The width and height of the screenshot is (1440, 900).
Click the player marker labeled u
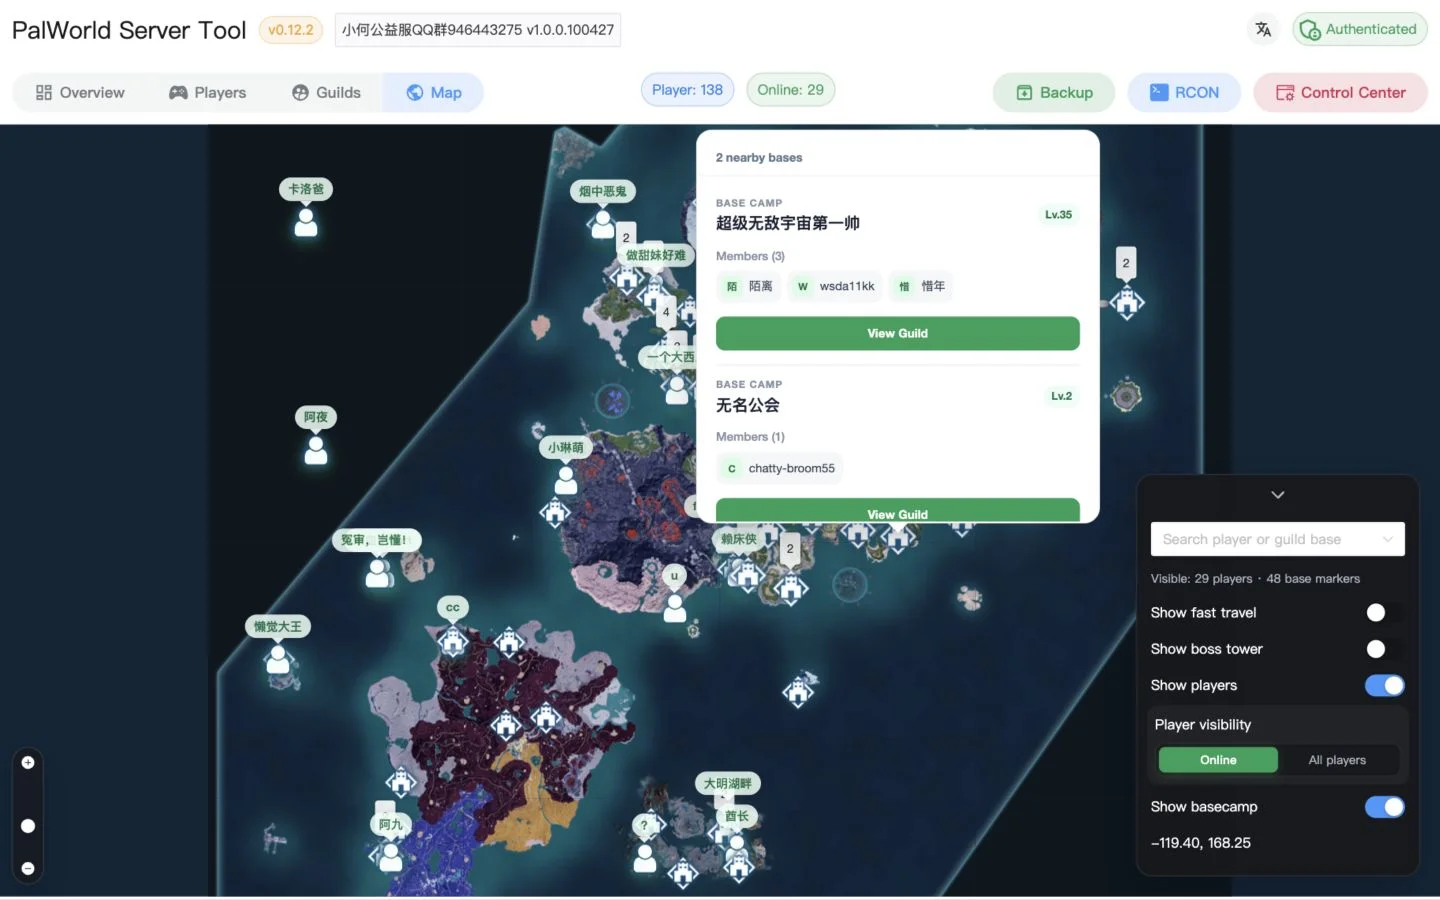pos(675,607)
